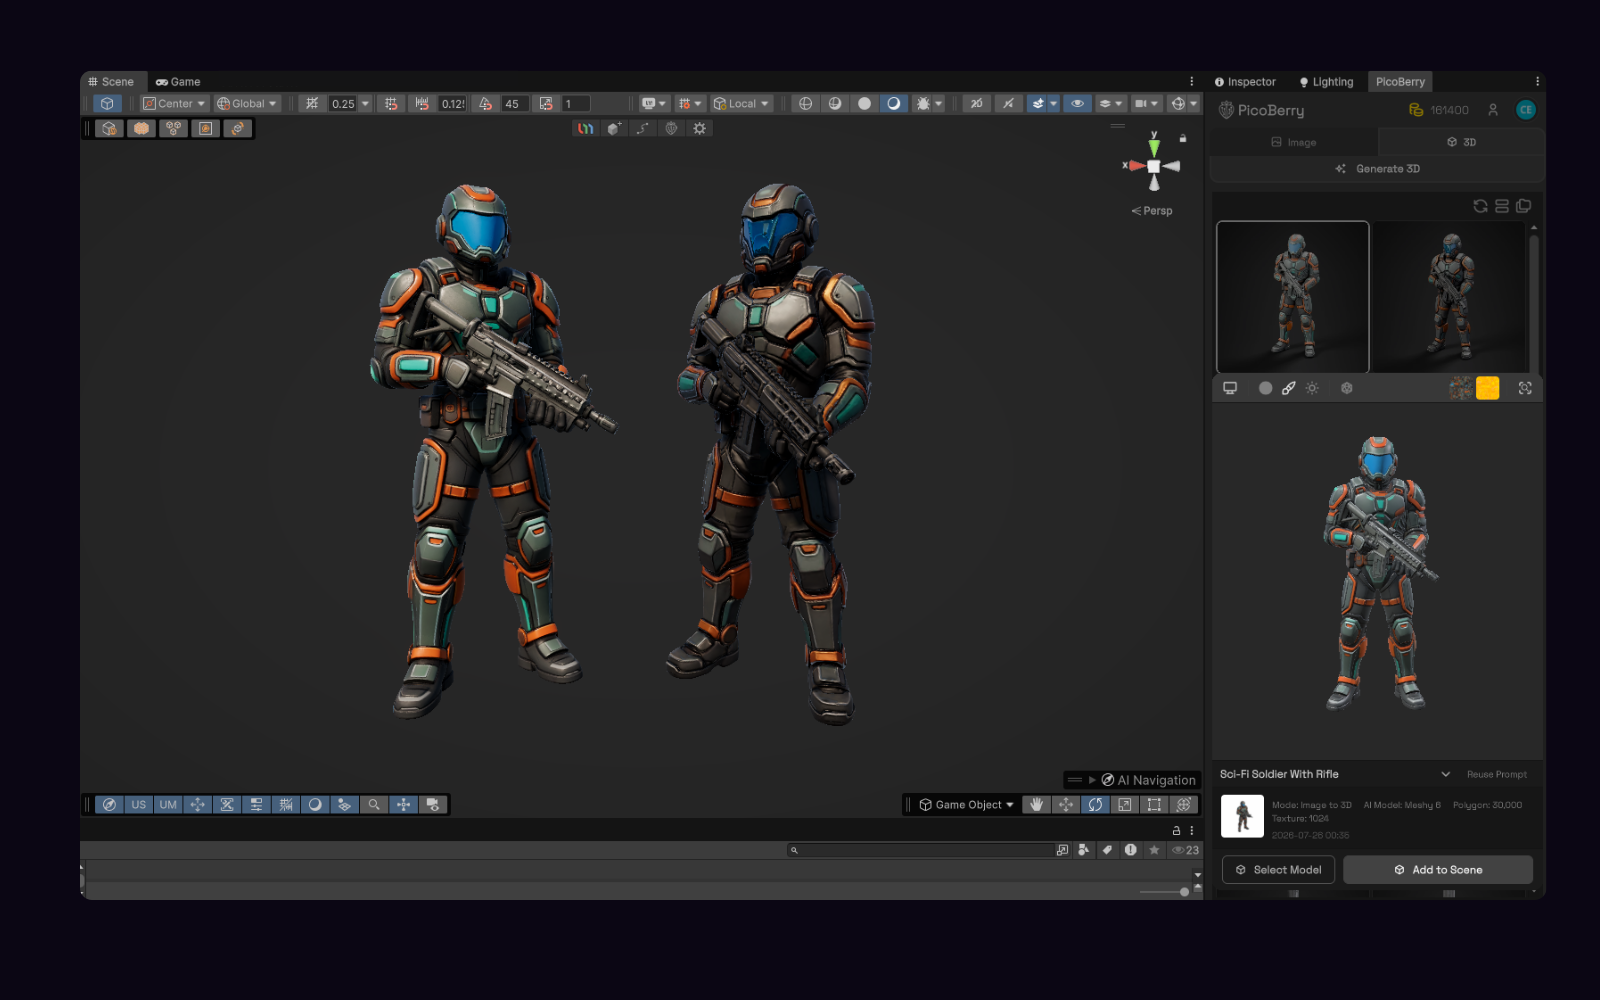Switch to the 3D mode tab in PicoBerry

[x=1461, y=142]
